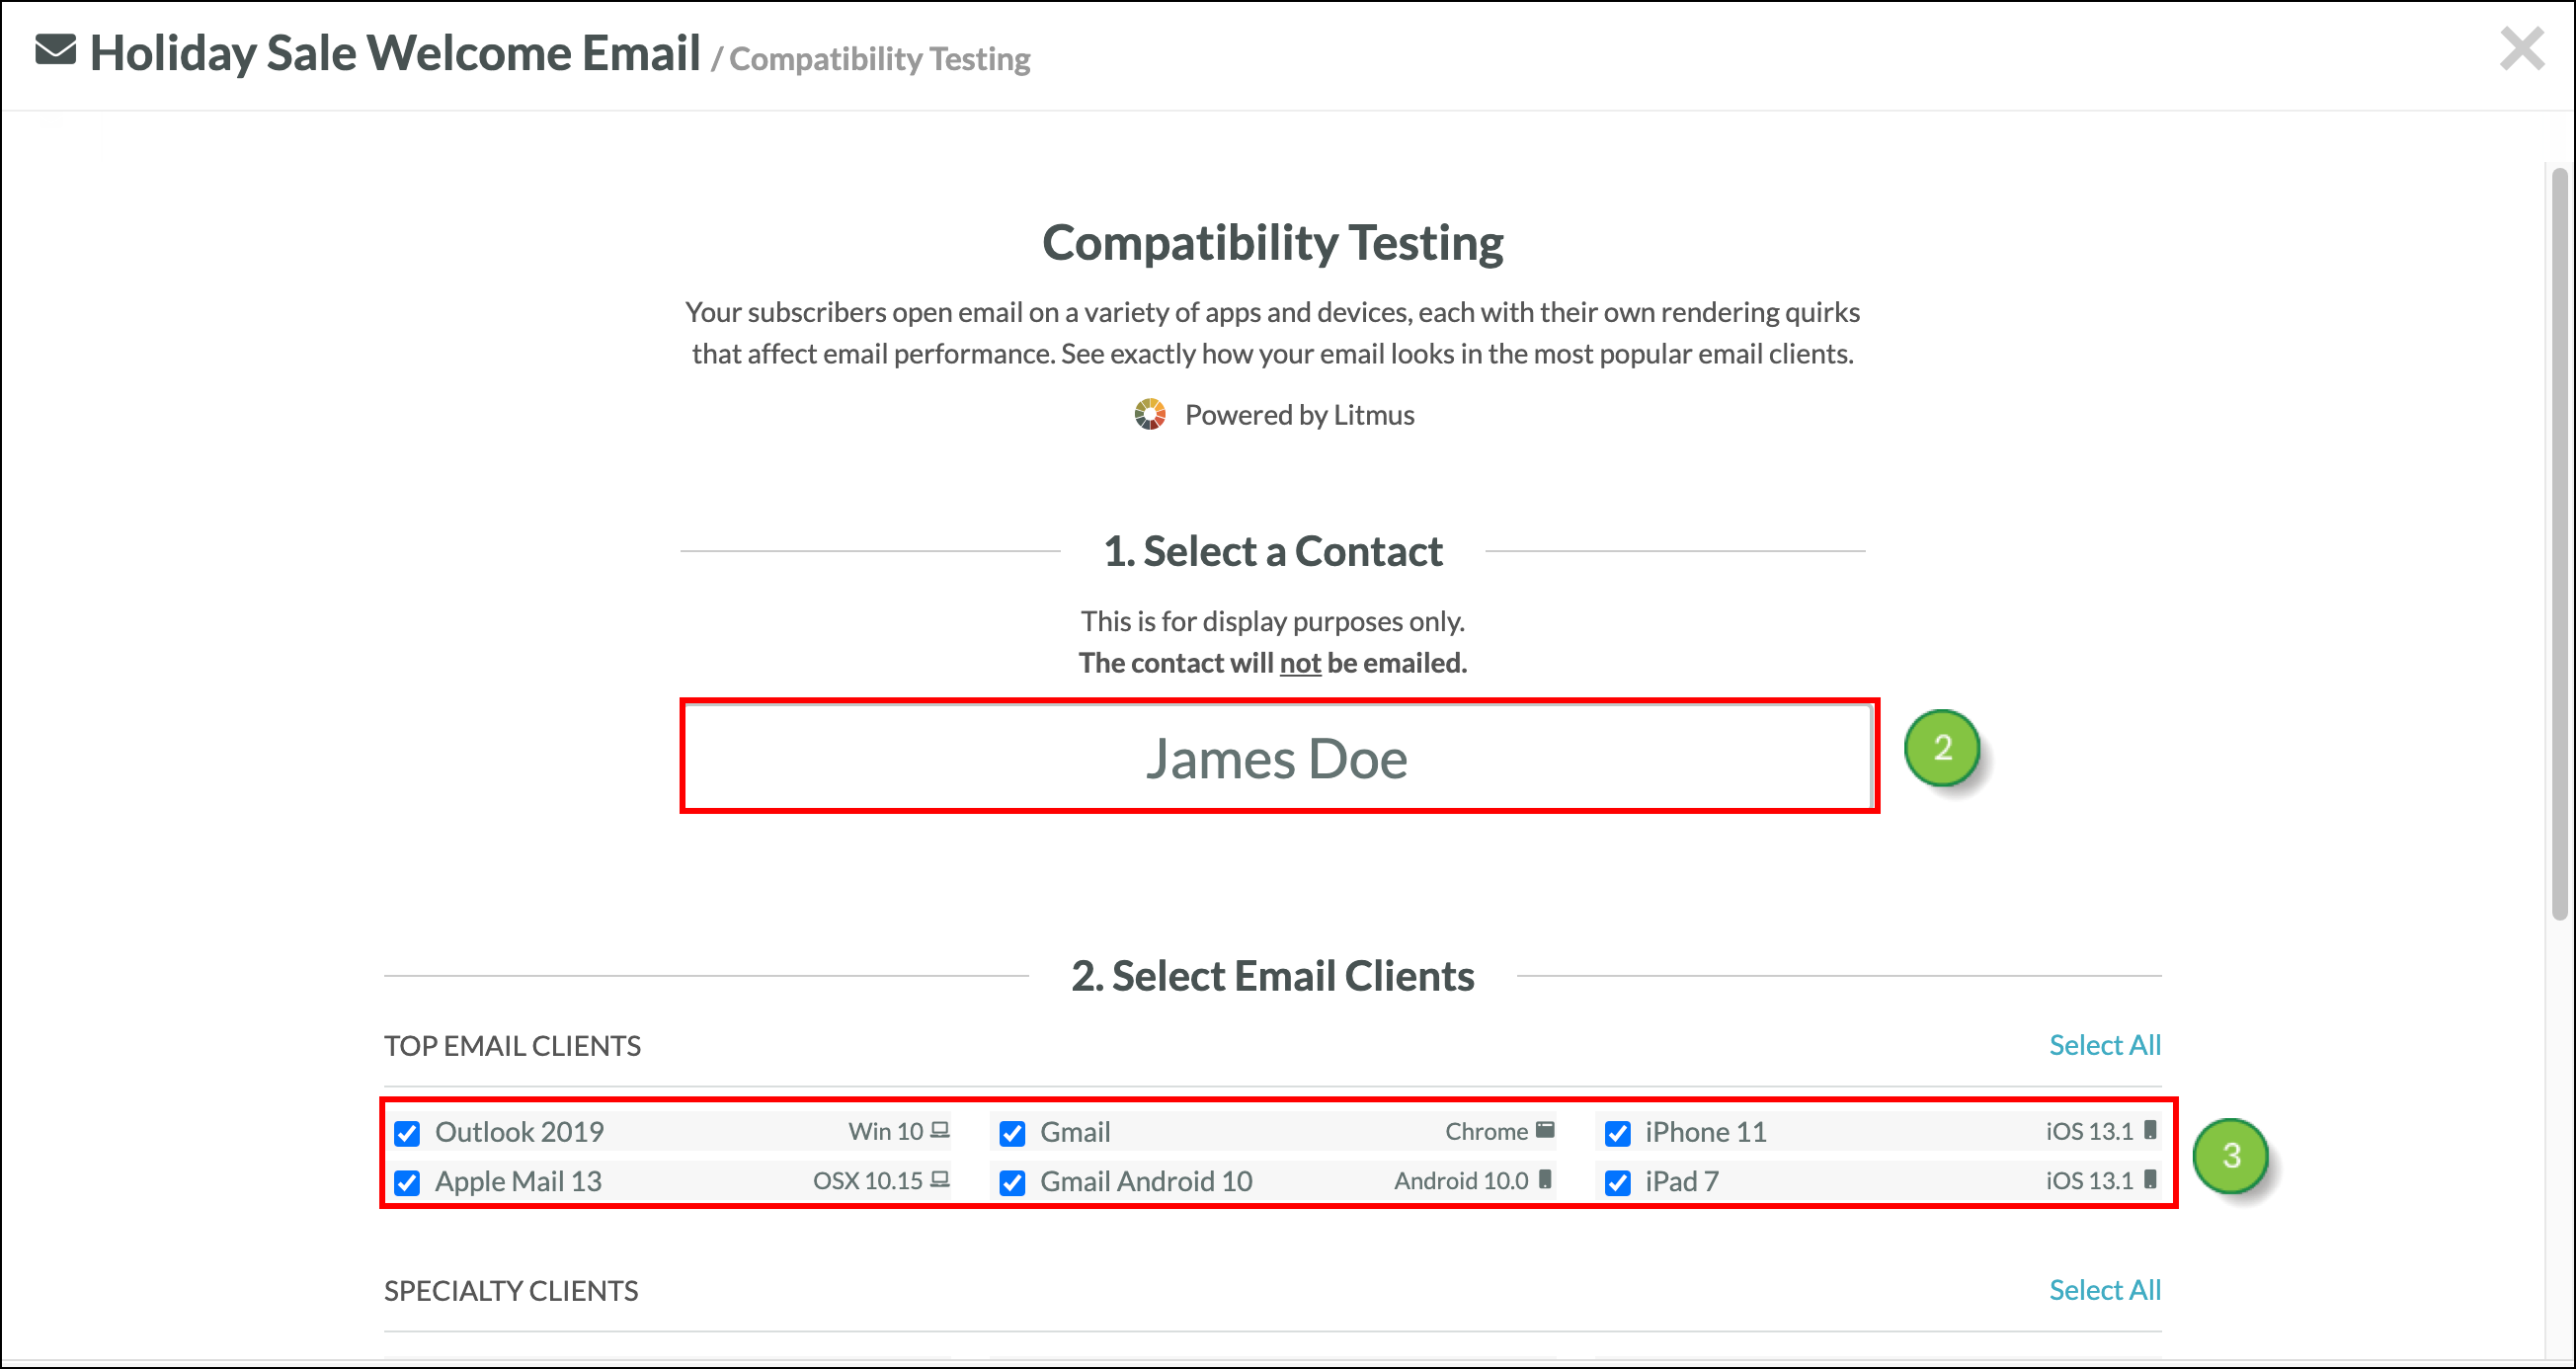Toggle the Gmail Chrome checkbox
This screenshot has height=1369, width=2576.
1012,1133
